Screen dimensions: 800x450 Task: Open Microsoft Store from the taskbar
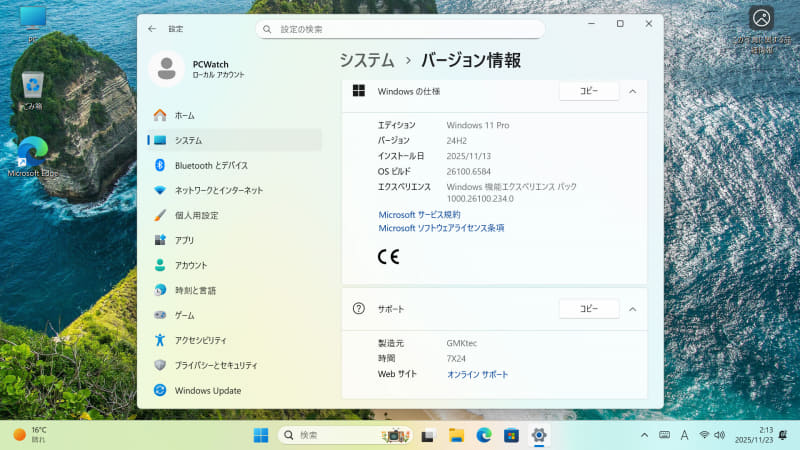click(511, 435)
